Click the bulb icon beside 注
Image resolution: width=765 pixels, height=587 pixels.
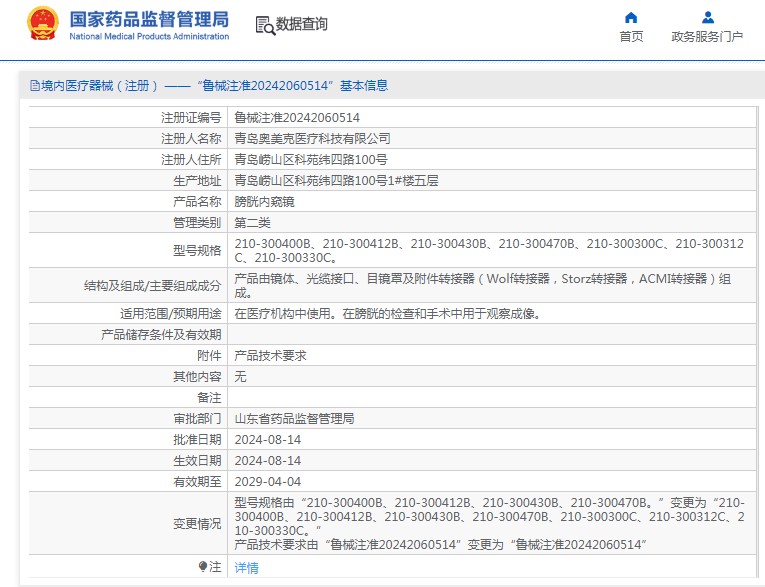(x=203, y=567)
